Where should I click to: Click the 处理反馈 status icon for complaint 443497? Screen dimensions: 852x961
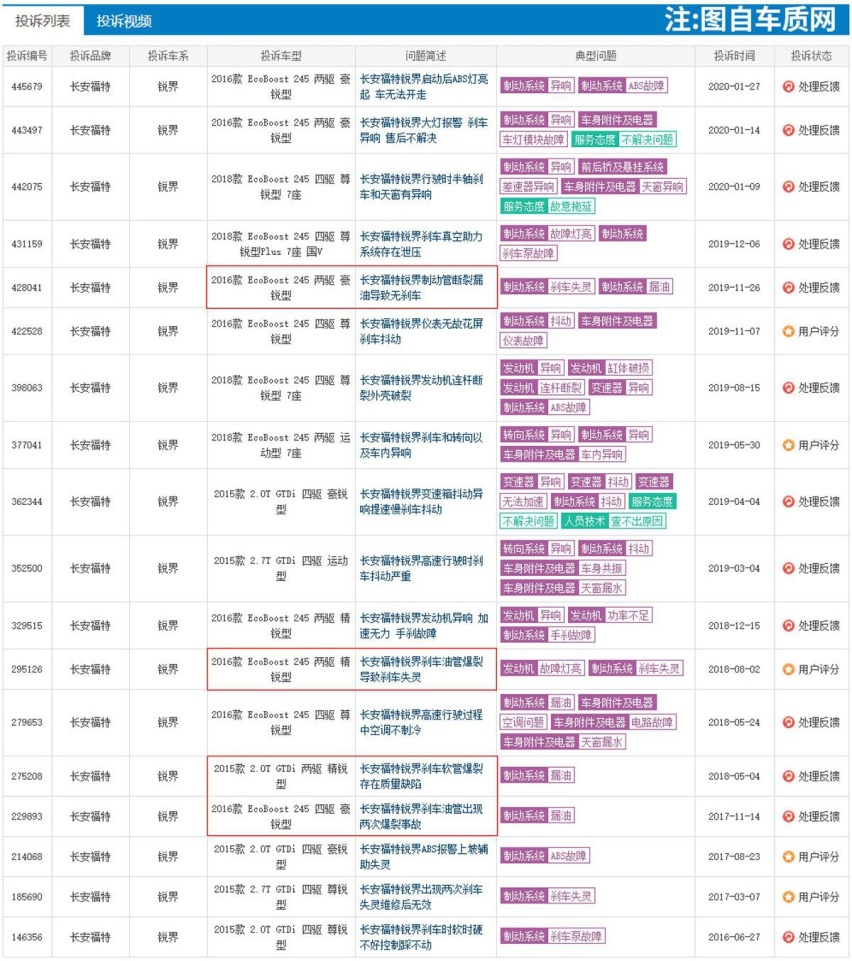click(788, 130)
